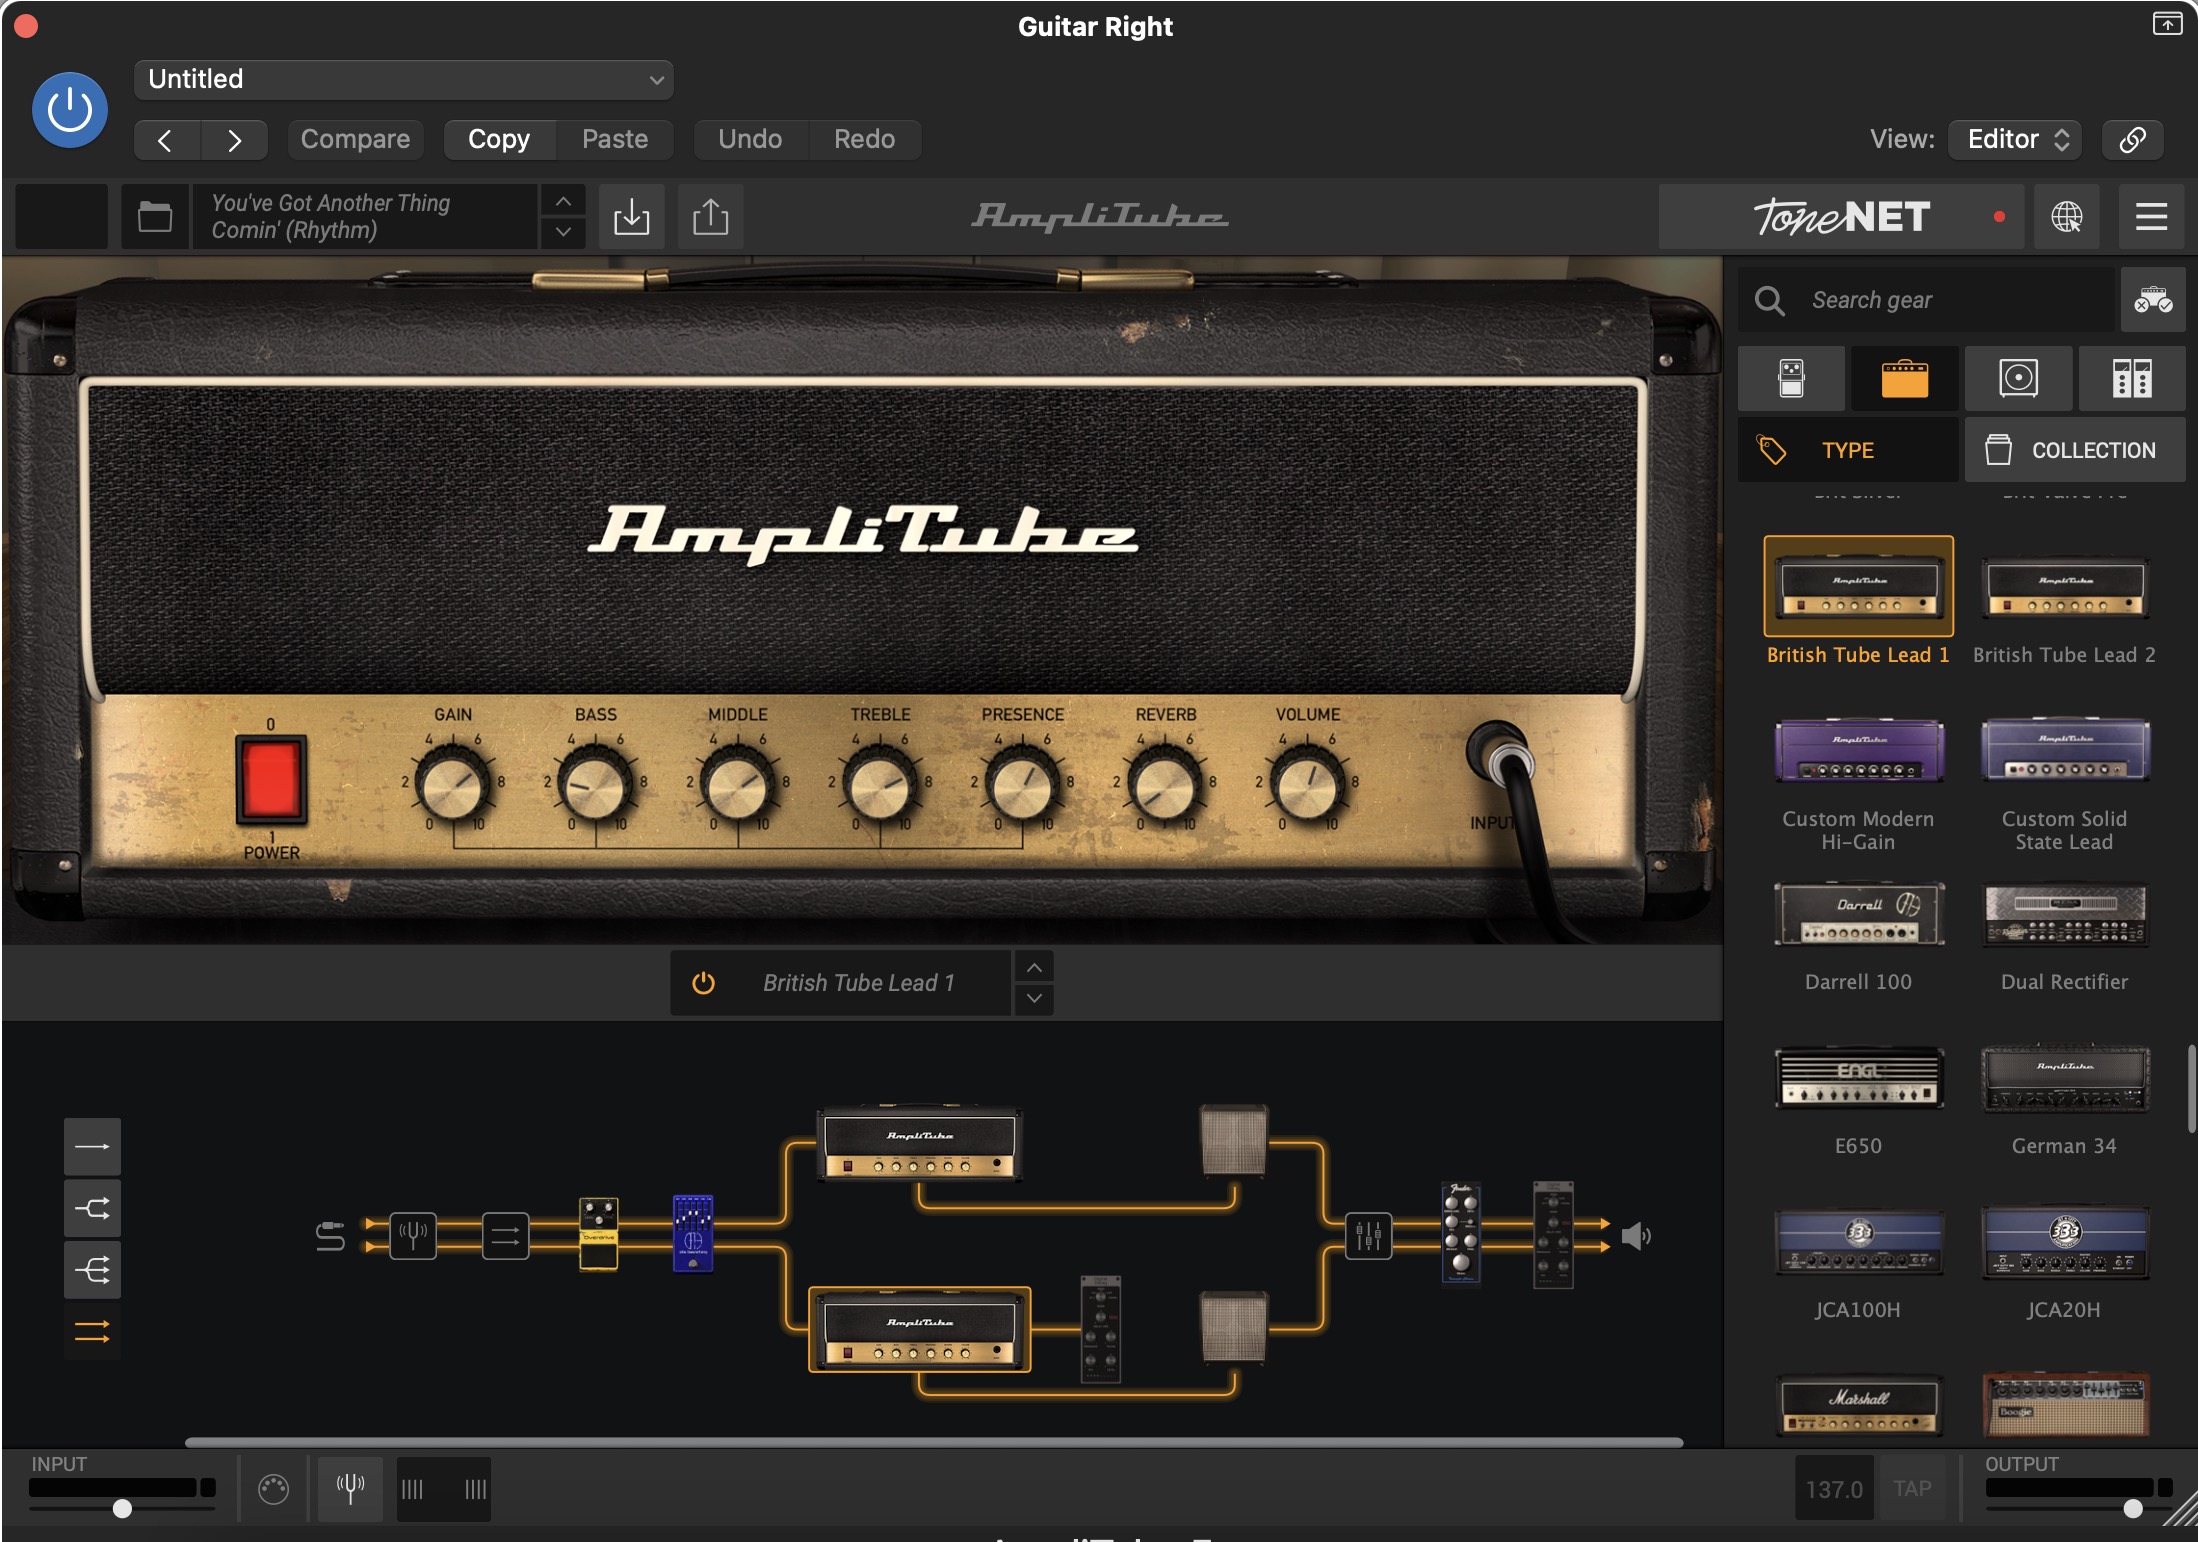The height and width of the screenshot is (1542, 2198).
Task: Click the REVERB knob
Action: (1165, 784)
